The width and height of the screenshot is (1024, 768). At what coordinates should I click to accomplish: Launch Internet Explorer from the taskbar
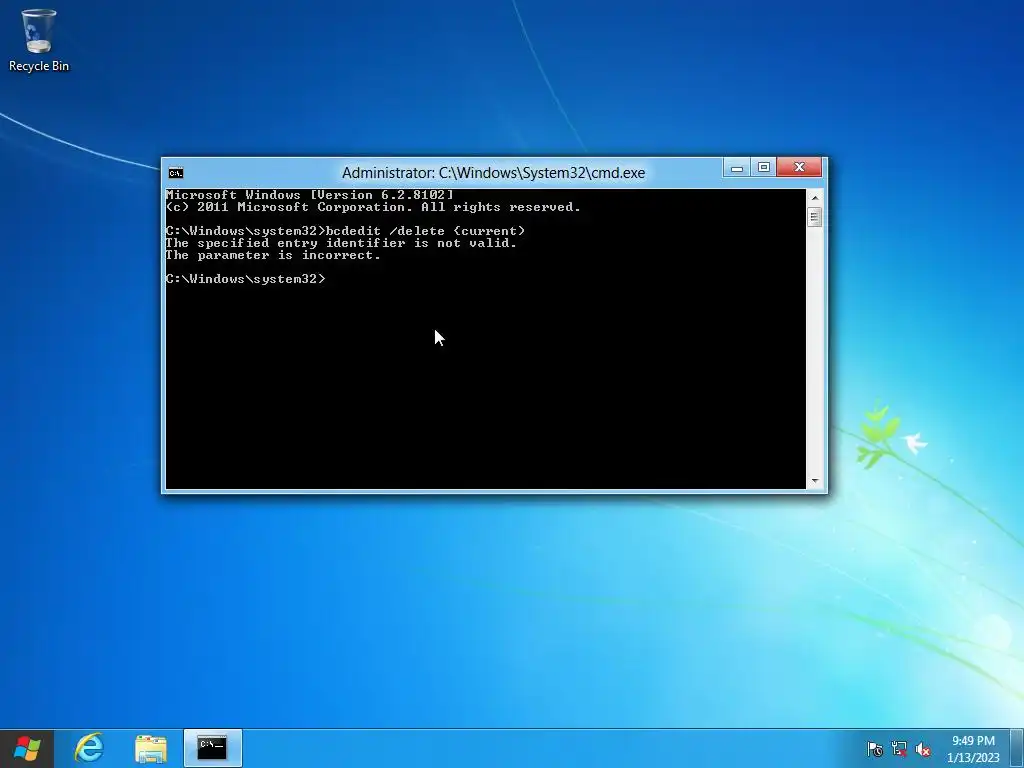[x=89, y=748]
